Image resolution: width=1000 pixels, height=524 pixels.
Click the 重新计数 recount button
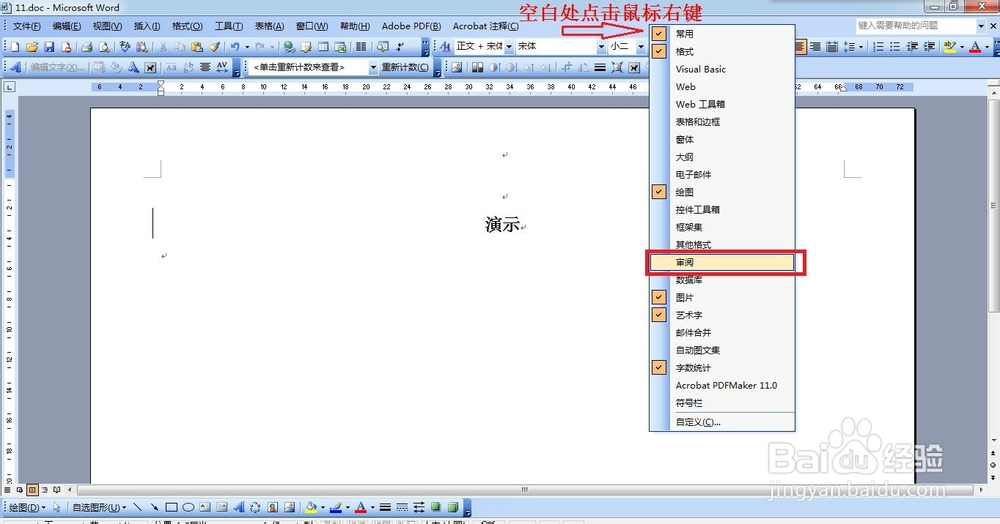coord(405,67)
